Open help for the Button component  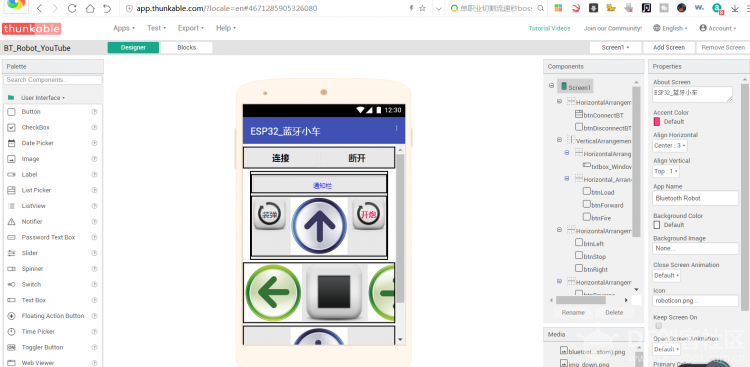94,111
